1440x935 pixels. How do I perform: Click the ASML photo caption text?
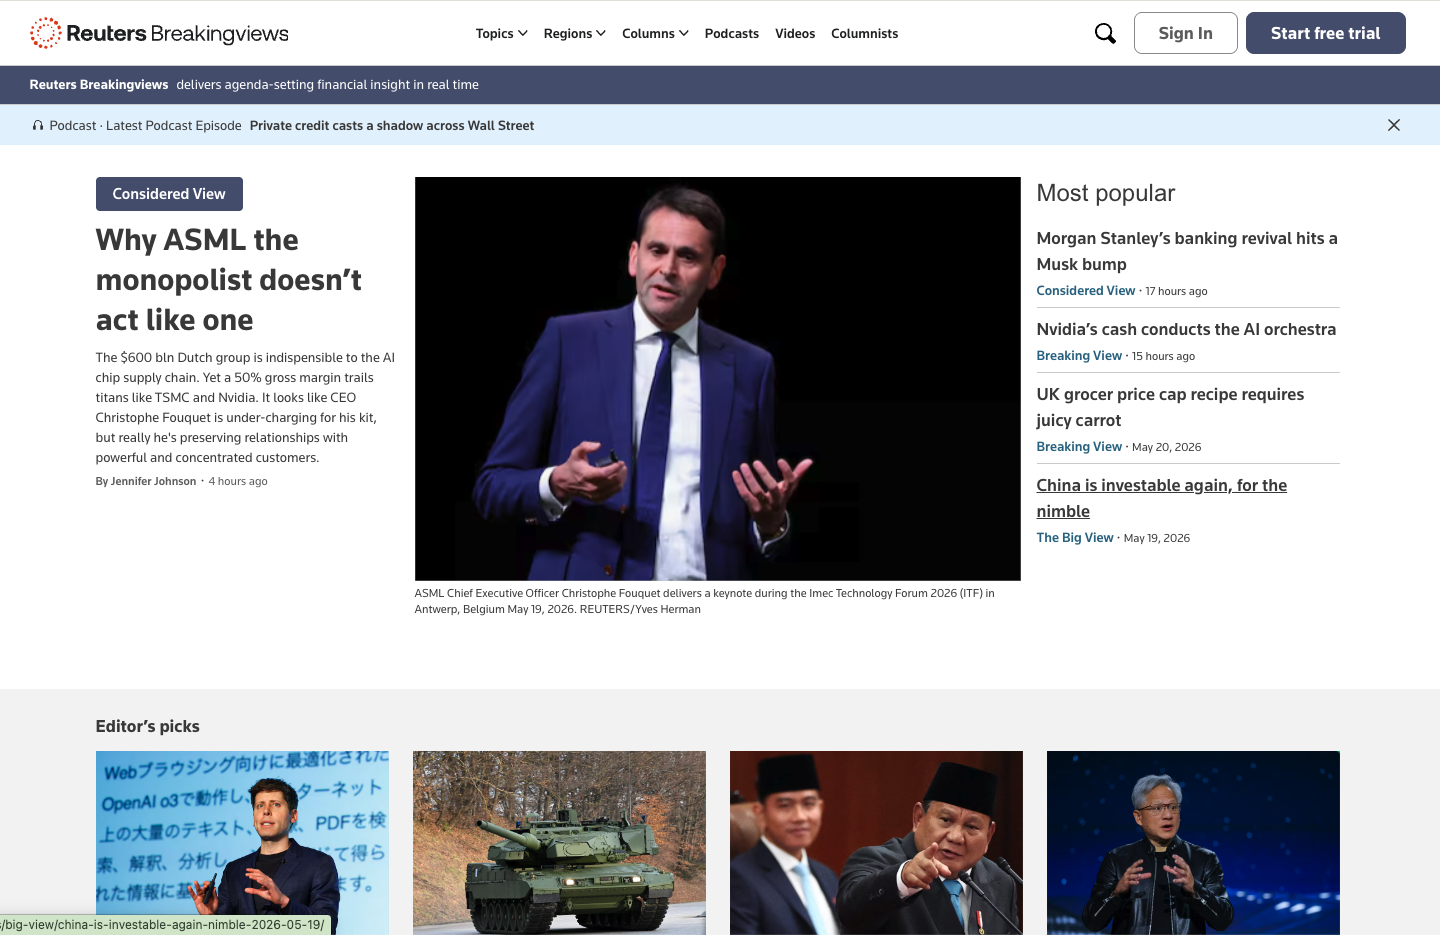click(705, 601)
